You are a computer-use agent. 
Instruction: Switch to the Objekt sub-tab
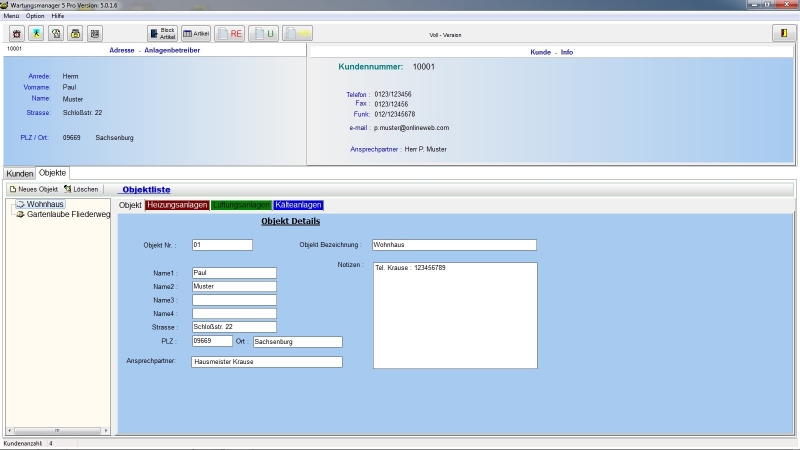(x=130, y=205)
